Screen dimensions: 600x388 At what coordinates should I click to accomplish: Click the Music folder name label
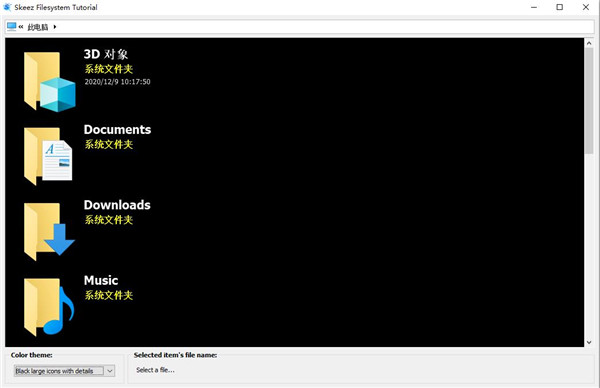coord(101,280)
